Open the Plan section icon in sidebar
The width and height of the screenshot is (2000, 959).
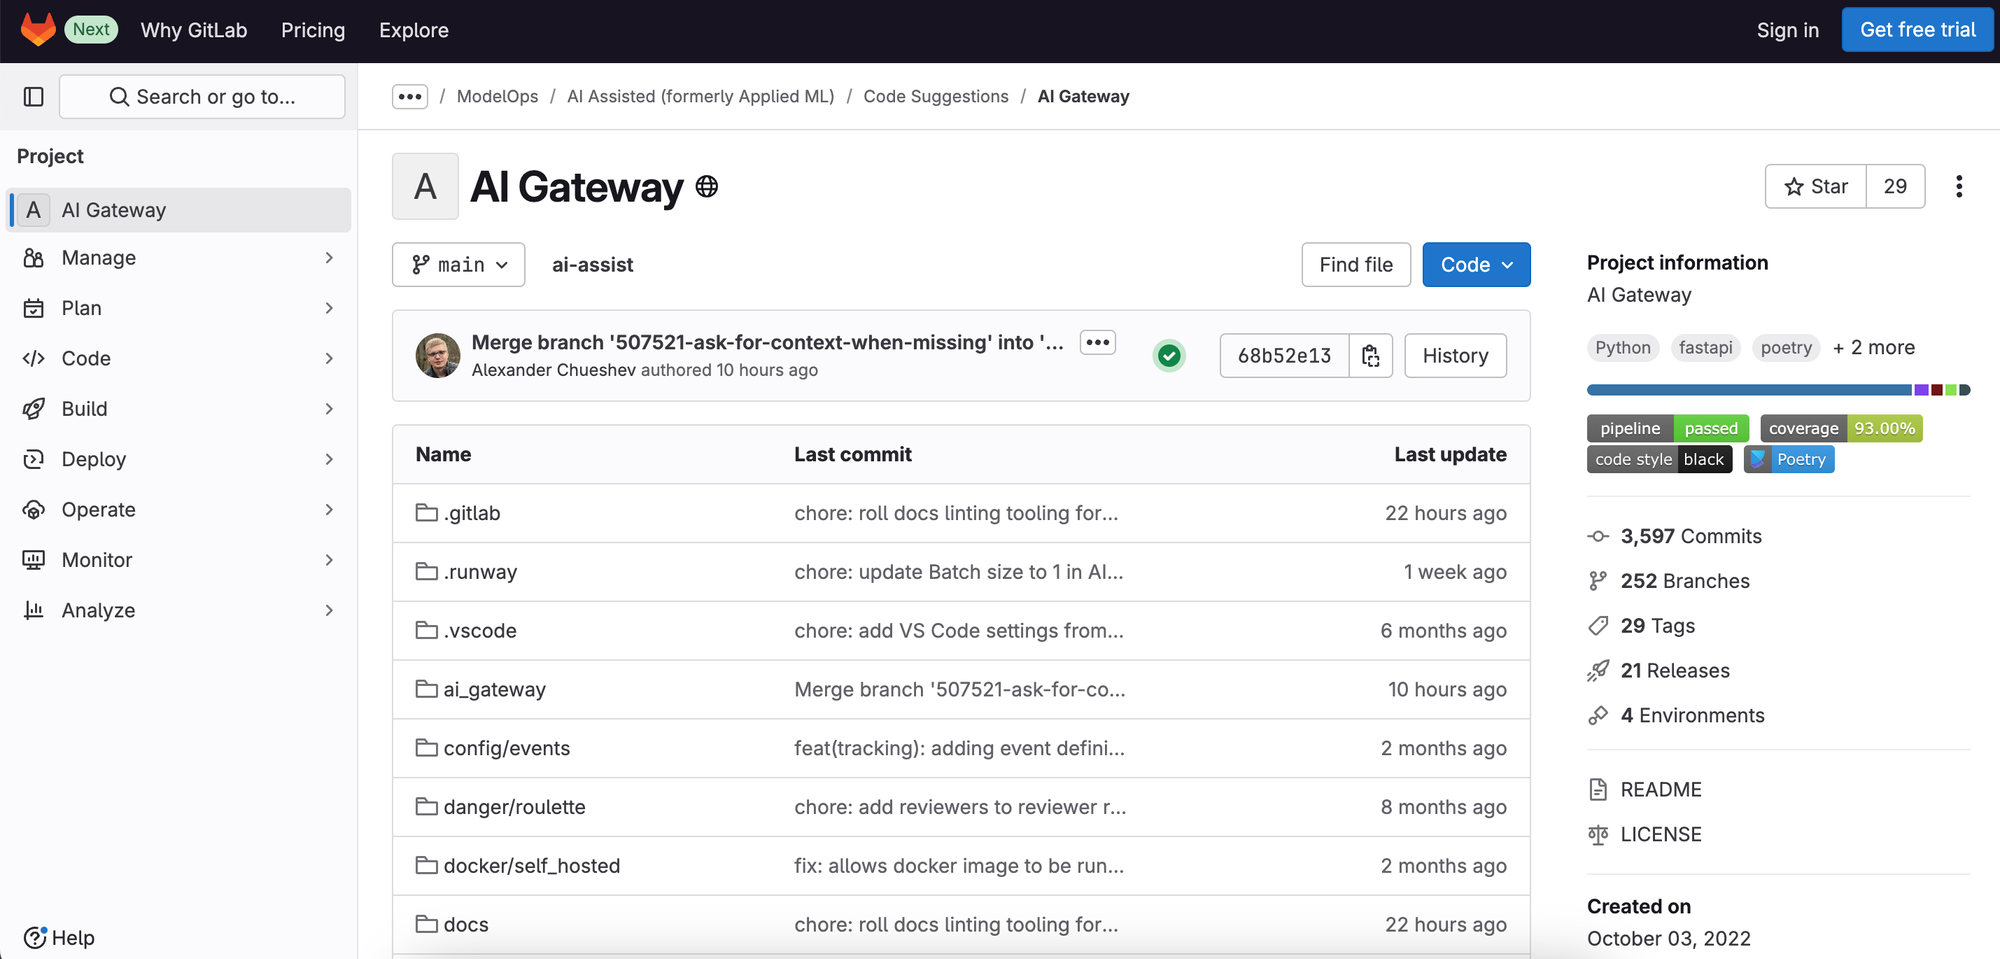tap(33, 308)
